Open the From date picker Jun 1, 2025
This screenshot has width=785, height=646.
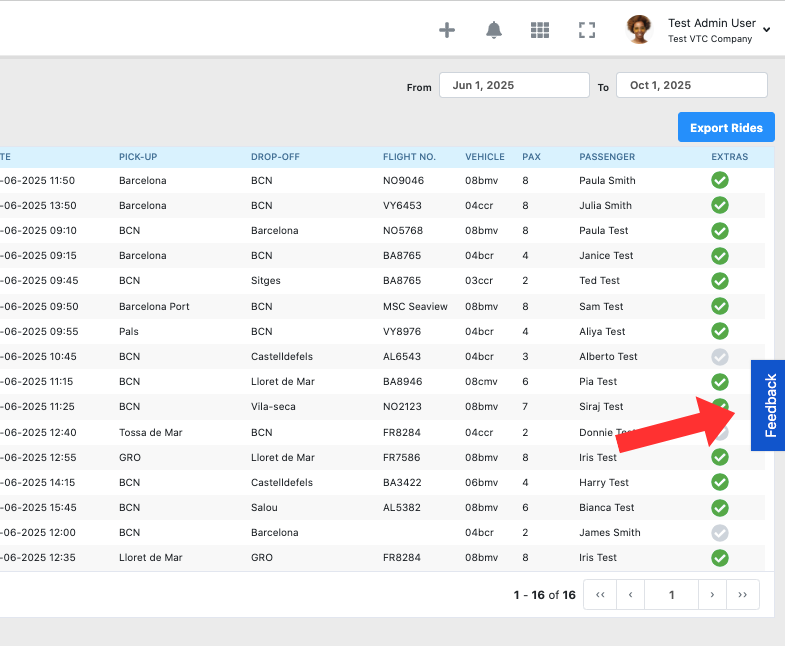click(514, 86)
